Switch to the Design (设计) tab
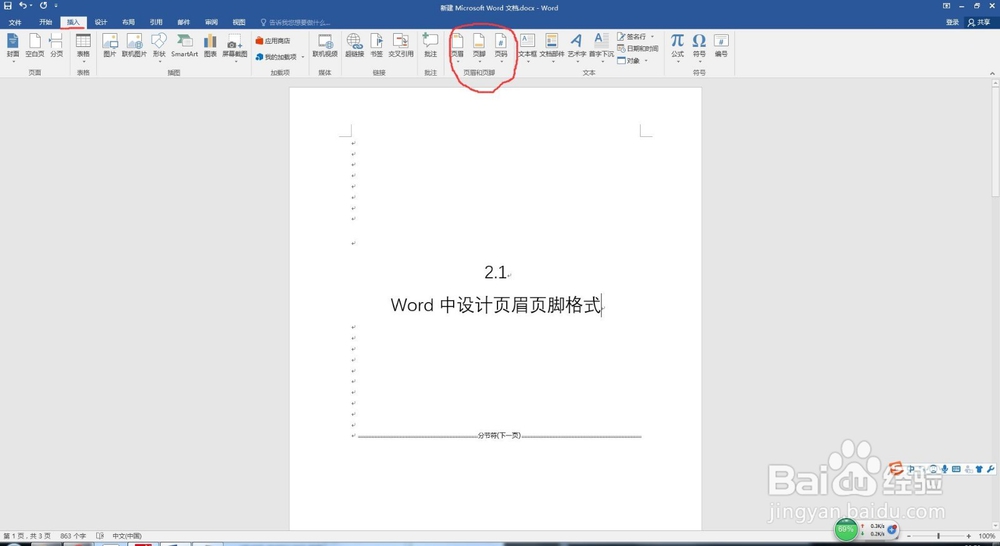 point(101,22)
